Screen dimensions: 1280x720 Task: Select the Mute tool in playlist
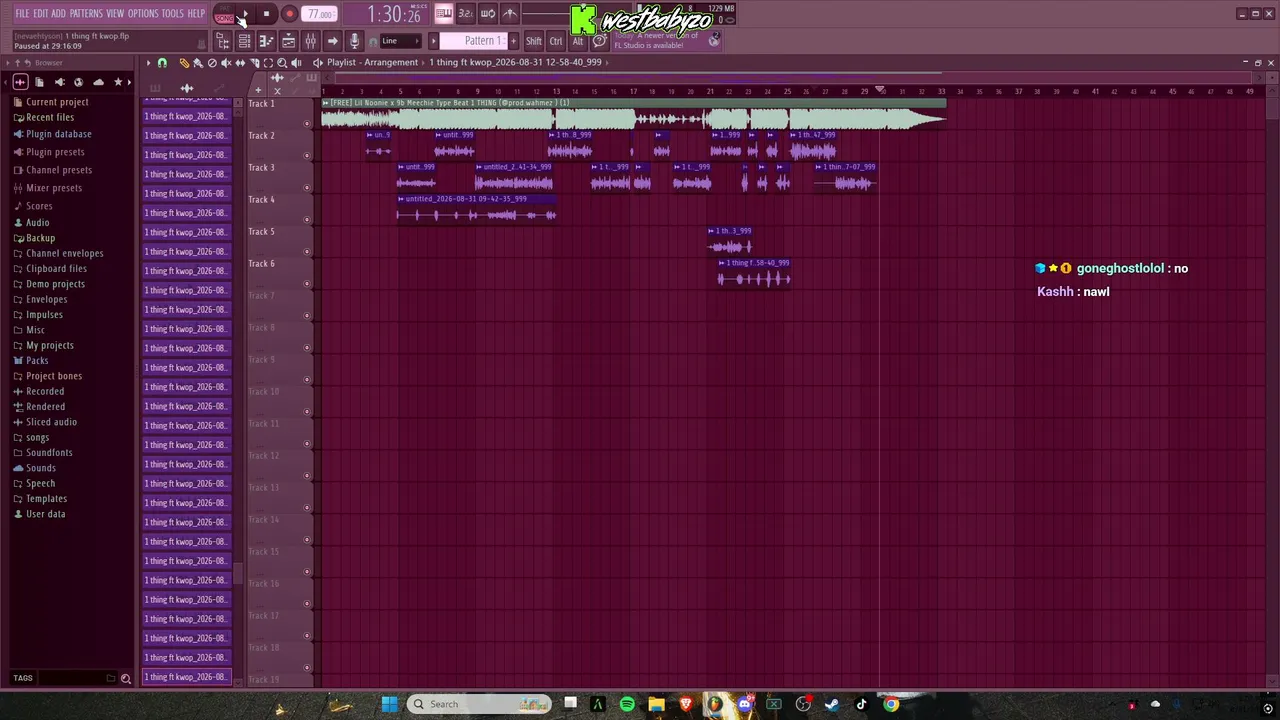(226, 63)
